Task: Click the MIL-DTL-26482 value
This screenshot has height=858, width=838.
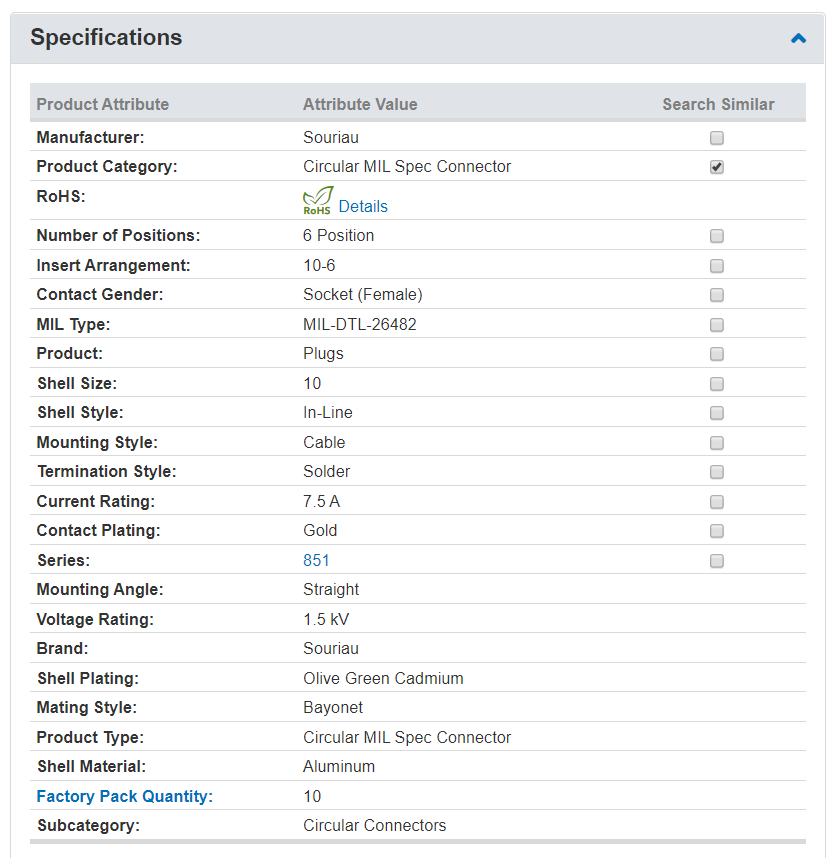Action: 360,324
